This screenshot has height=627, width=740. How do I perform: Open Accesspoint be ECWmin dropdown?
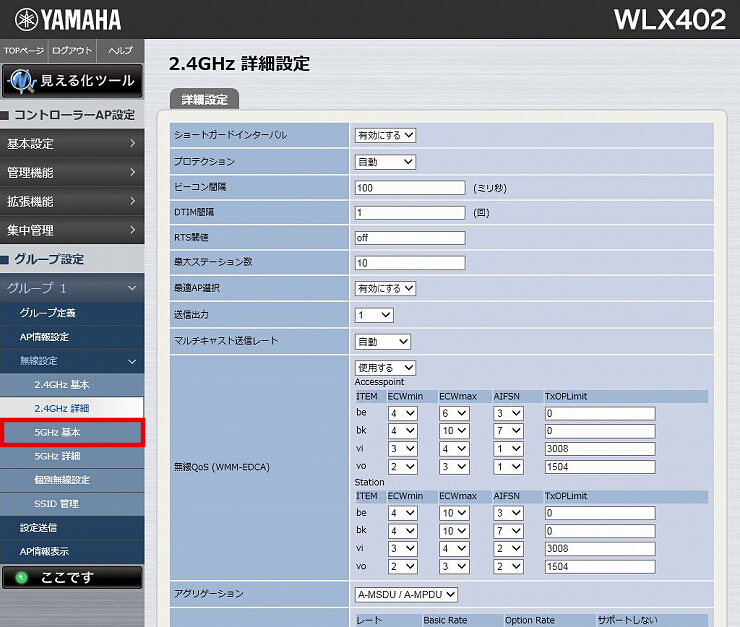(x=403, y=414)
